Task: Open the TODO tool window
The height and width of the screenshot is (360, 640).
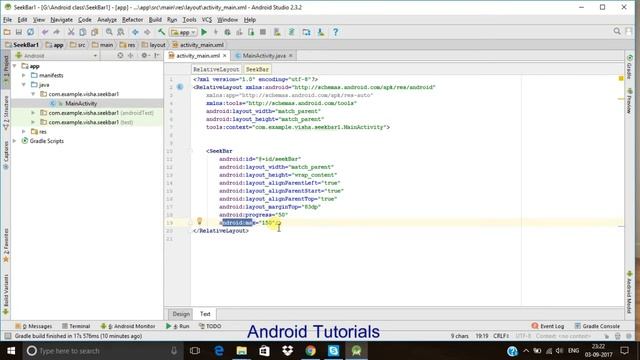Action: coord(210,326)
